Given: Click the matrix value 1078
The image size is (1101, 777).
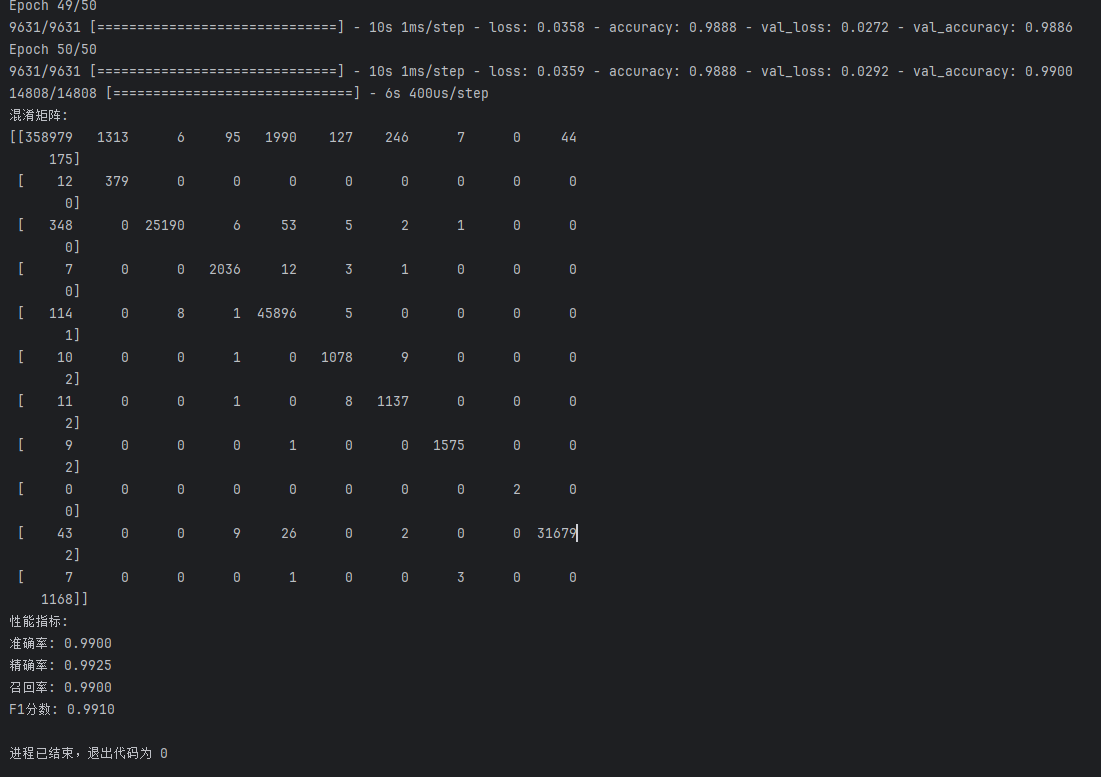Looking at the screenshot, I should coord(336,357).
